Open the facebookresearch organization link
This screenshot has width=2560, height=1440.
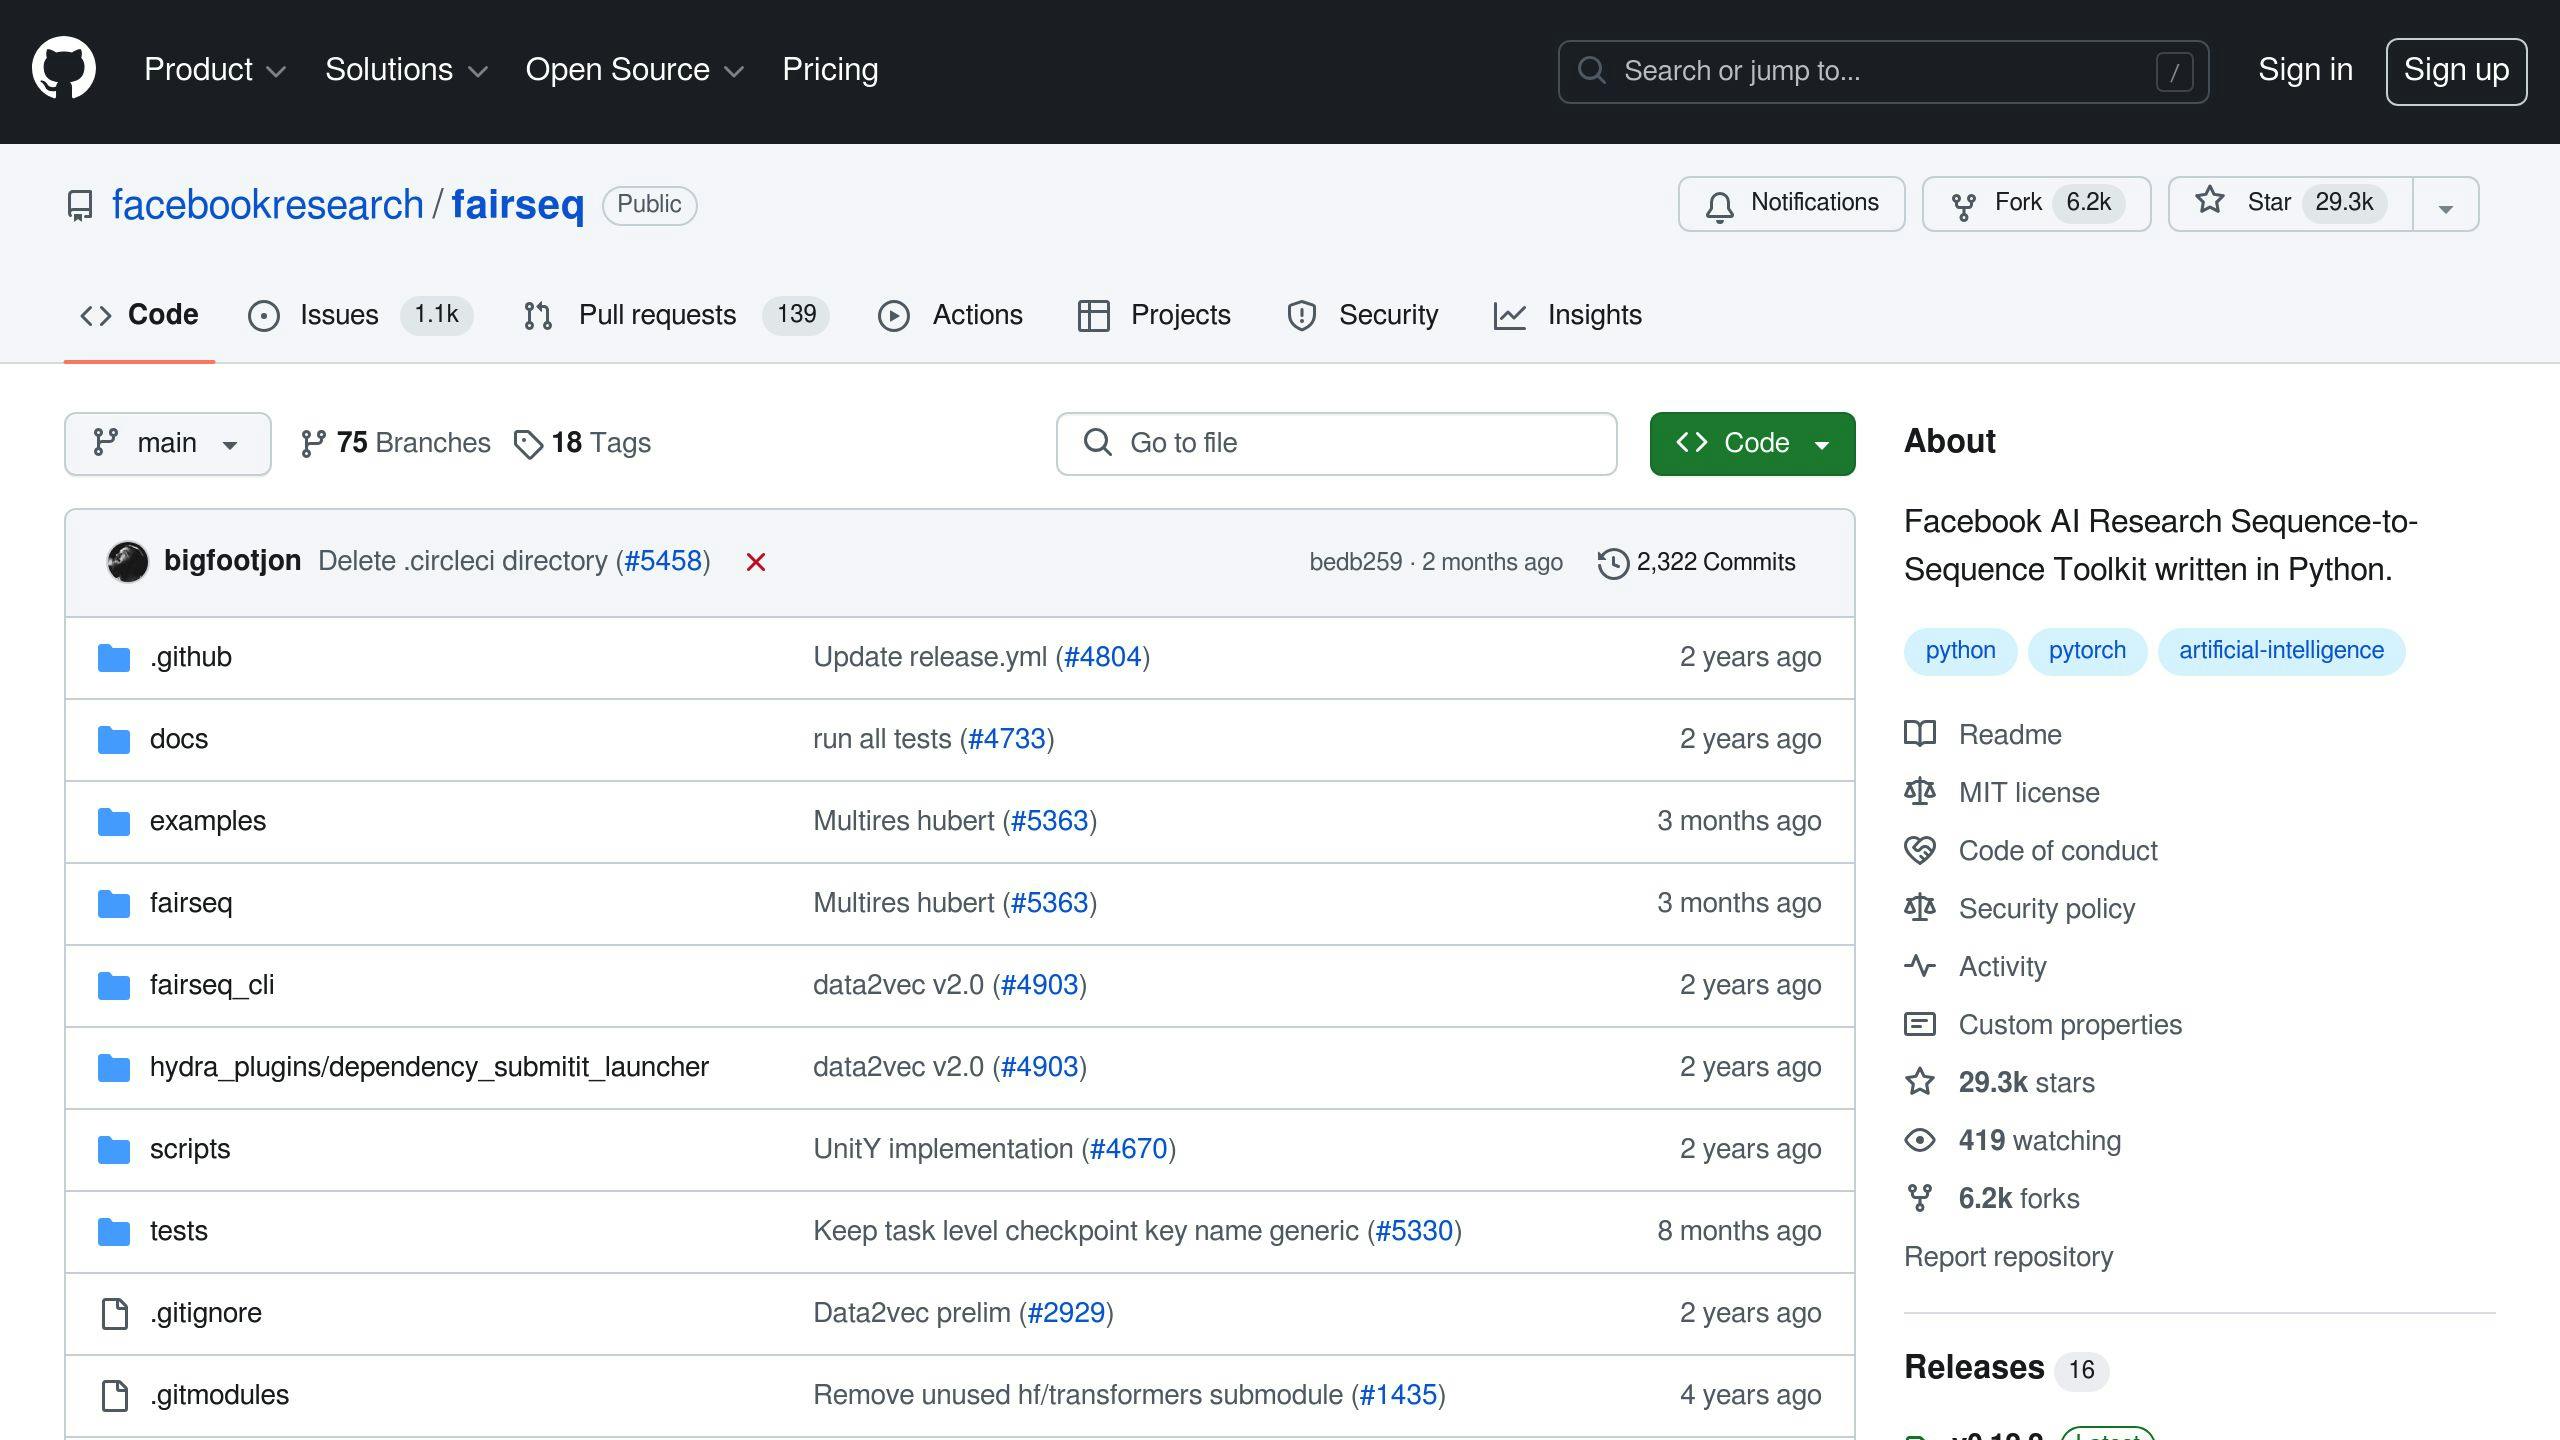[267, 205]
